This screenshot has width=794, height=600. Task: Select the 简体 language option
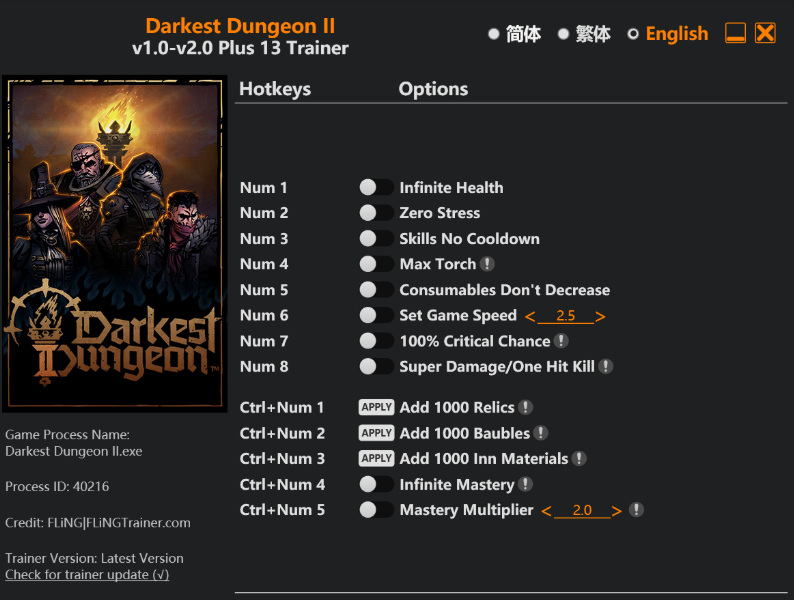pos(514,34)
